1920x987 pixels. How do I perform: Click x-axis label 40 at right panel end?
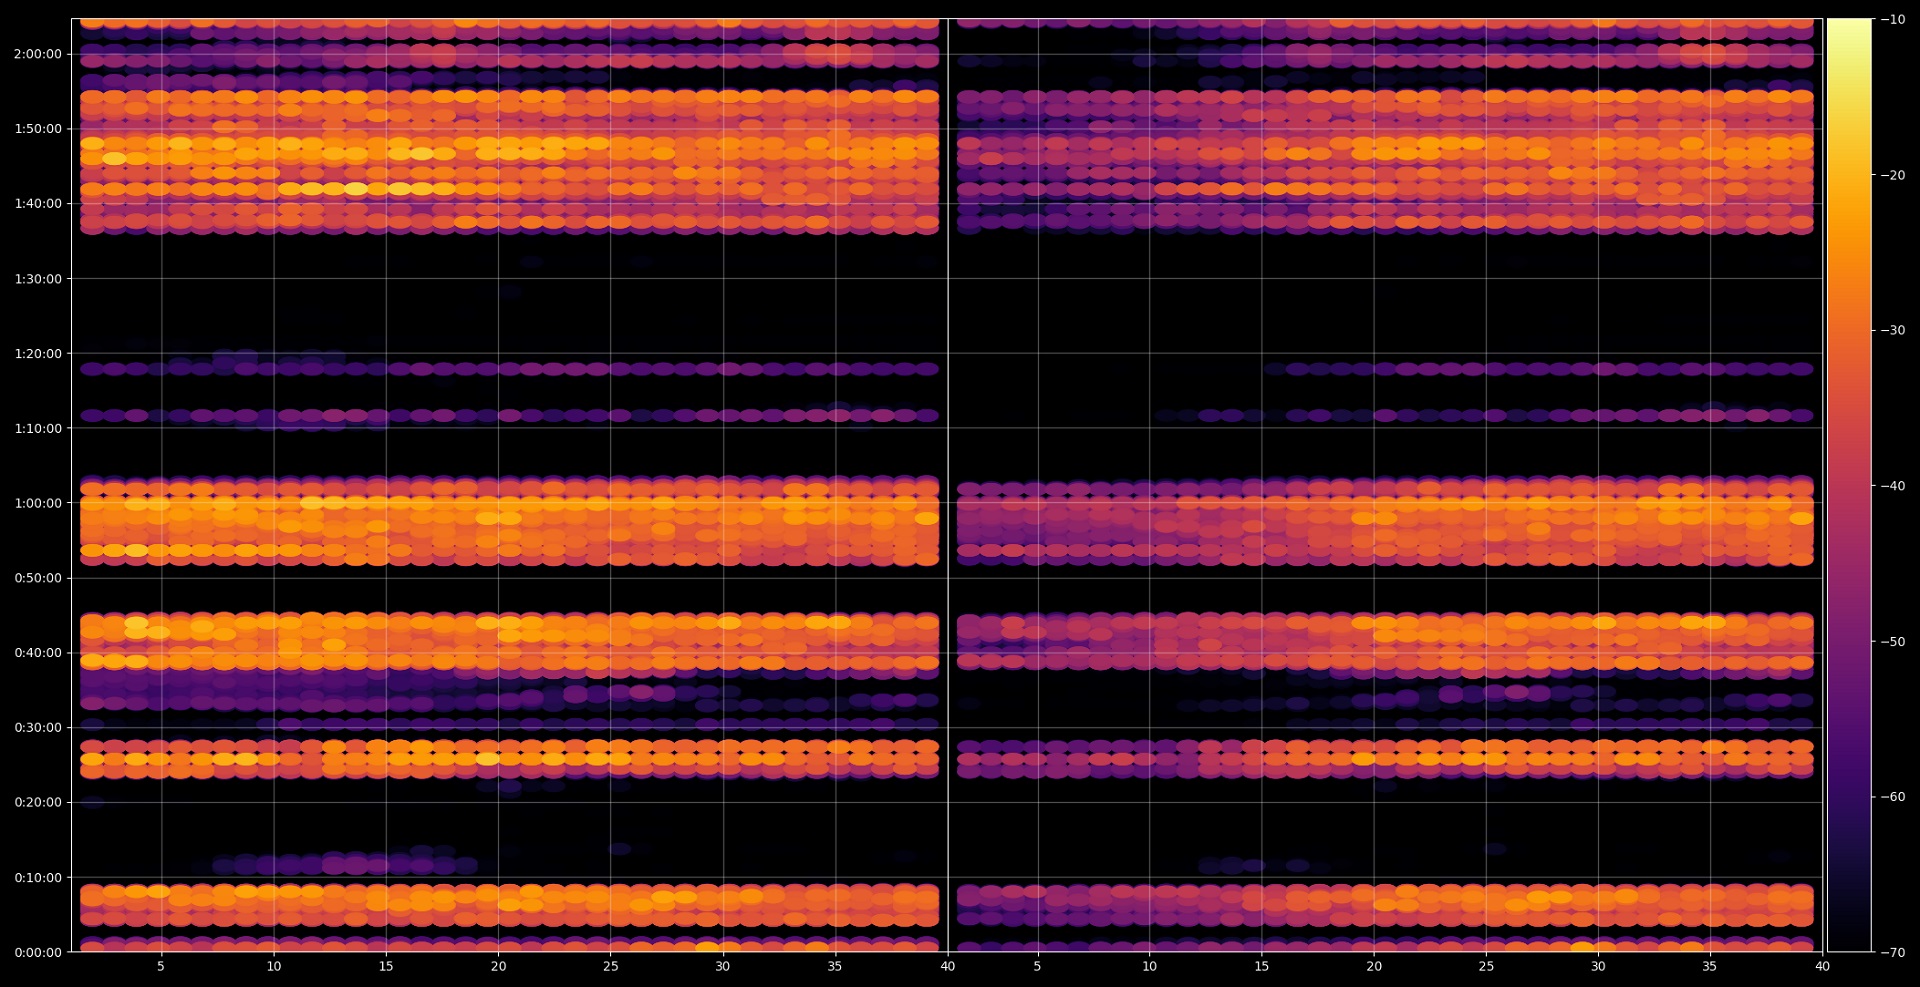coord(1822,966)
